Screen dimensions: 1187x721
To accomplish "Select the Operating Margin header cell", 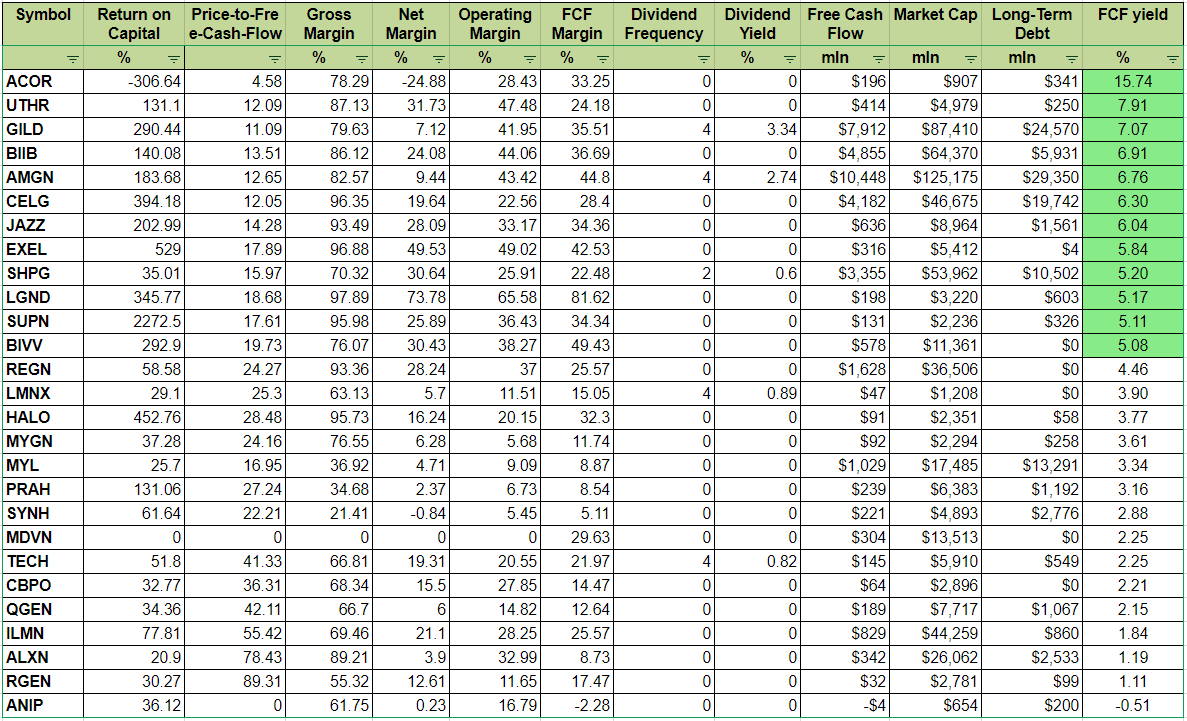I will [x=494, y=24].
